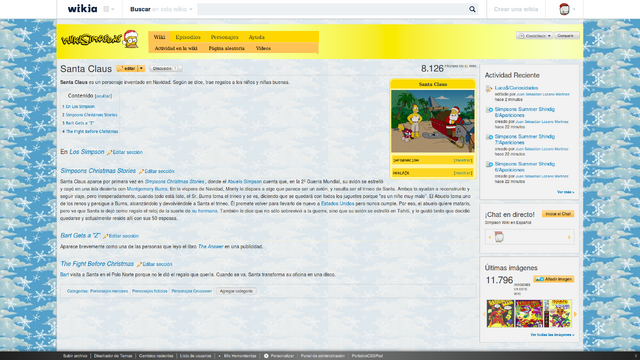Open 'Abuelo Simpson' article link
640x360 pixels.
coord(244,182)
